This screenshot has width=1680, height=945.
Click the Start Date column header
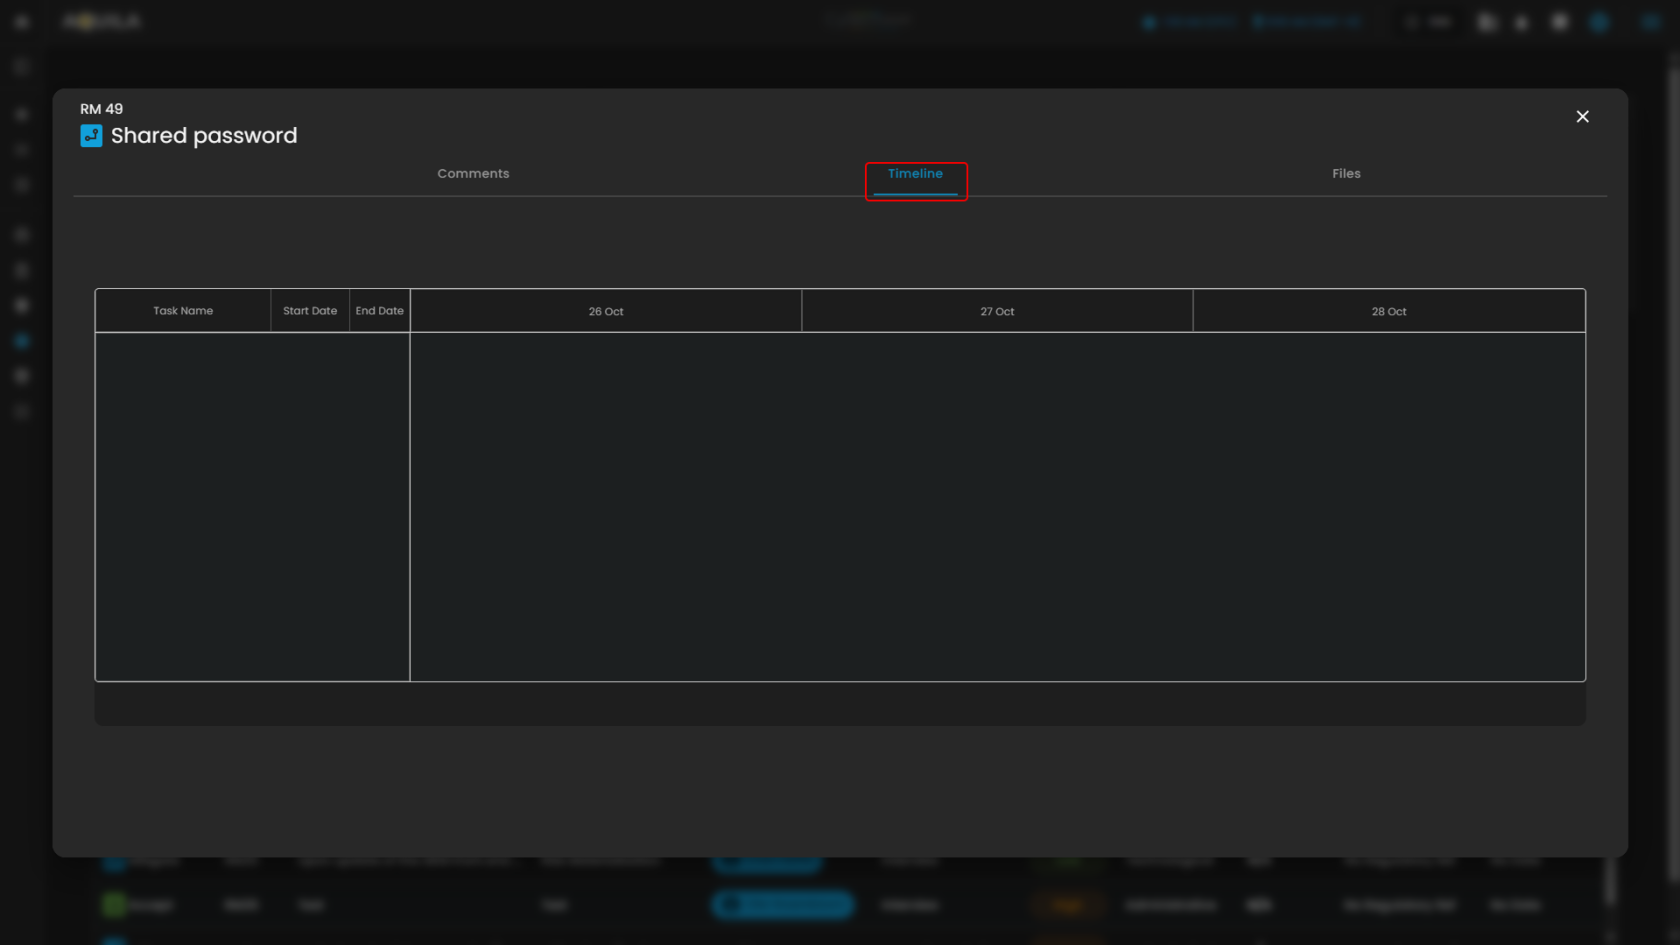[310, 311]
